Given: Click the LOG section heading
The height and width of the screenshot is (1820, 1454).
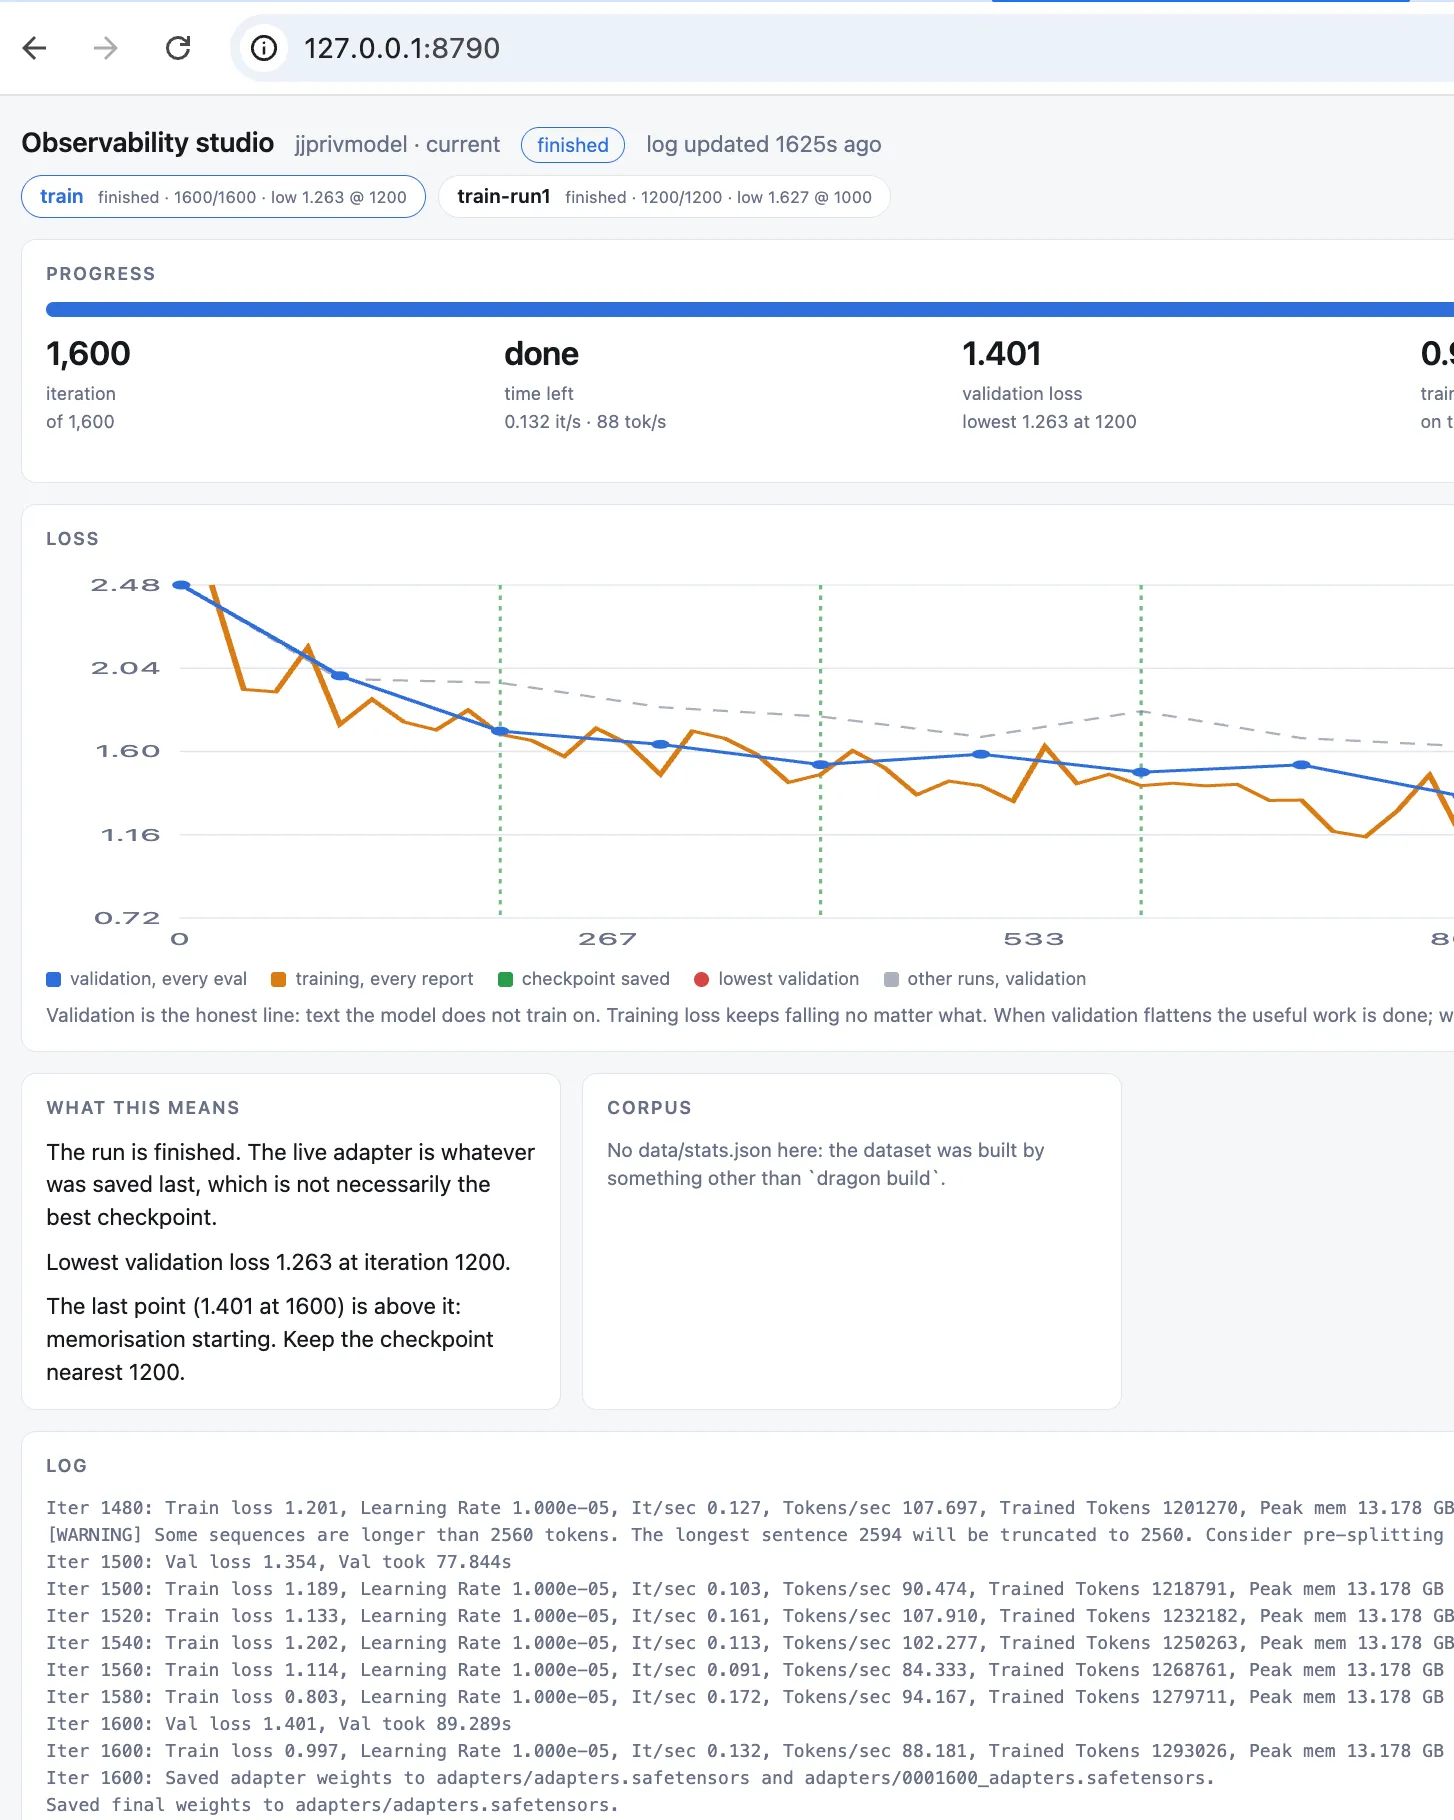Looking at the screenshot, I should point(66,1466).
